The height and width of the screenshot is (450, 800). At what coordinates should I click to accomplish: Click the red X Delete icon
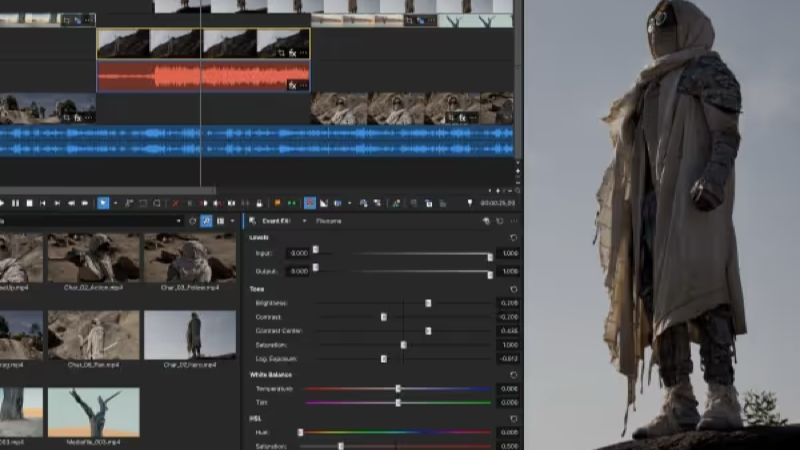coord(176,203)
